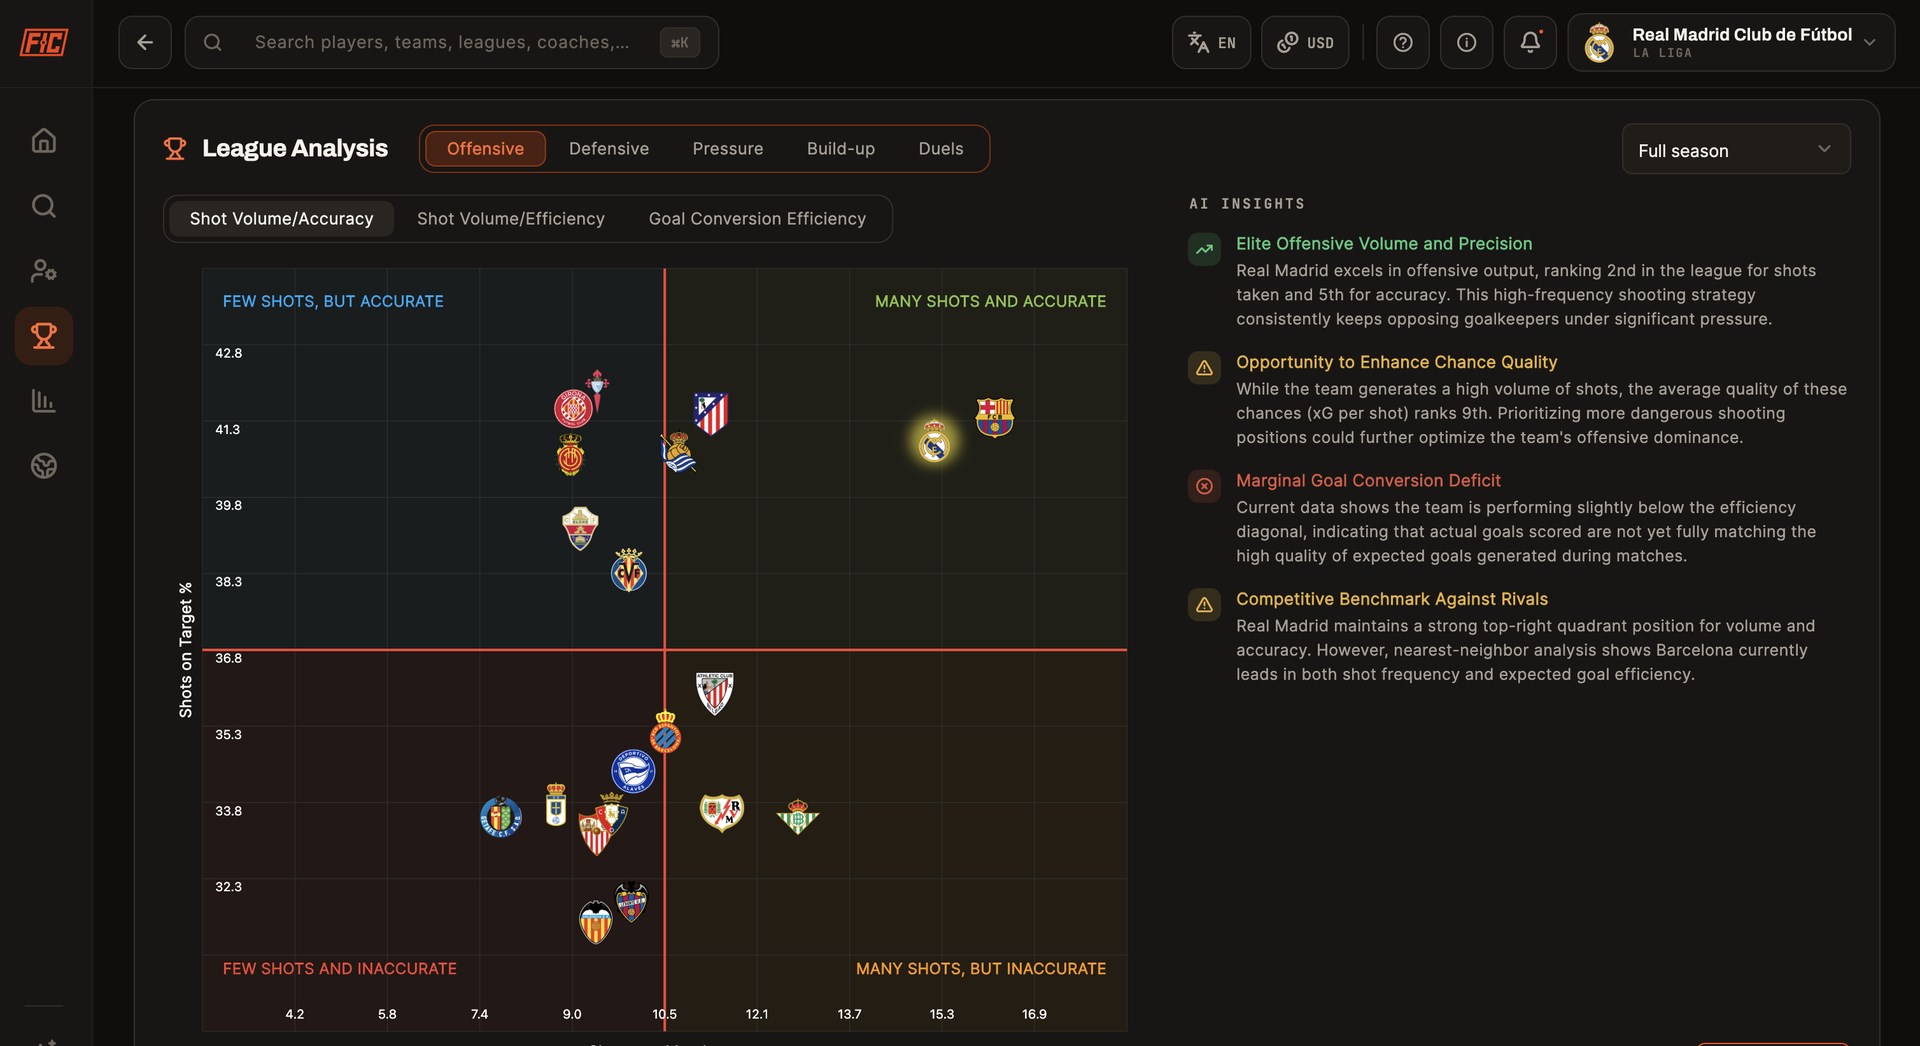
Task: Switch to the Pressure tab
Action: [728, 149]
